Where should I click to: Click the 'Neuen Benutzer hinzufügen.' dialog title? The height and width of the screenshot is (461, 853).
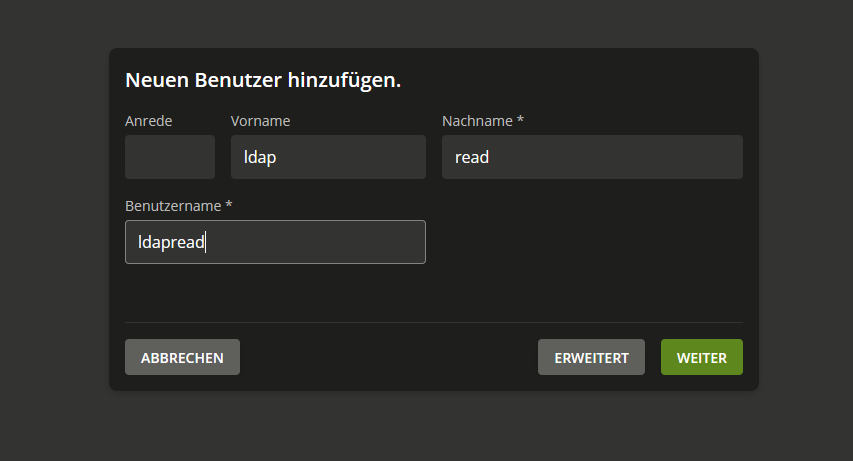click(x=263, y=80)
